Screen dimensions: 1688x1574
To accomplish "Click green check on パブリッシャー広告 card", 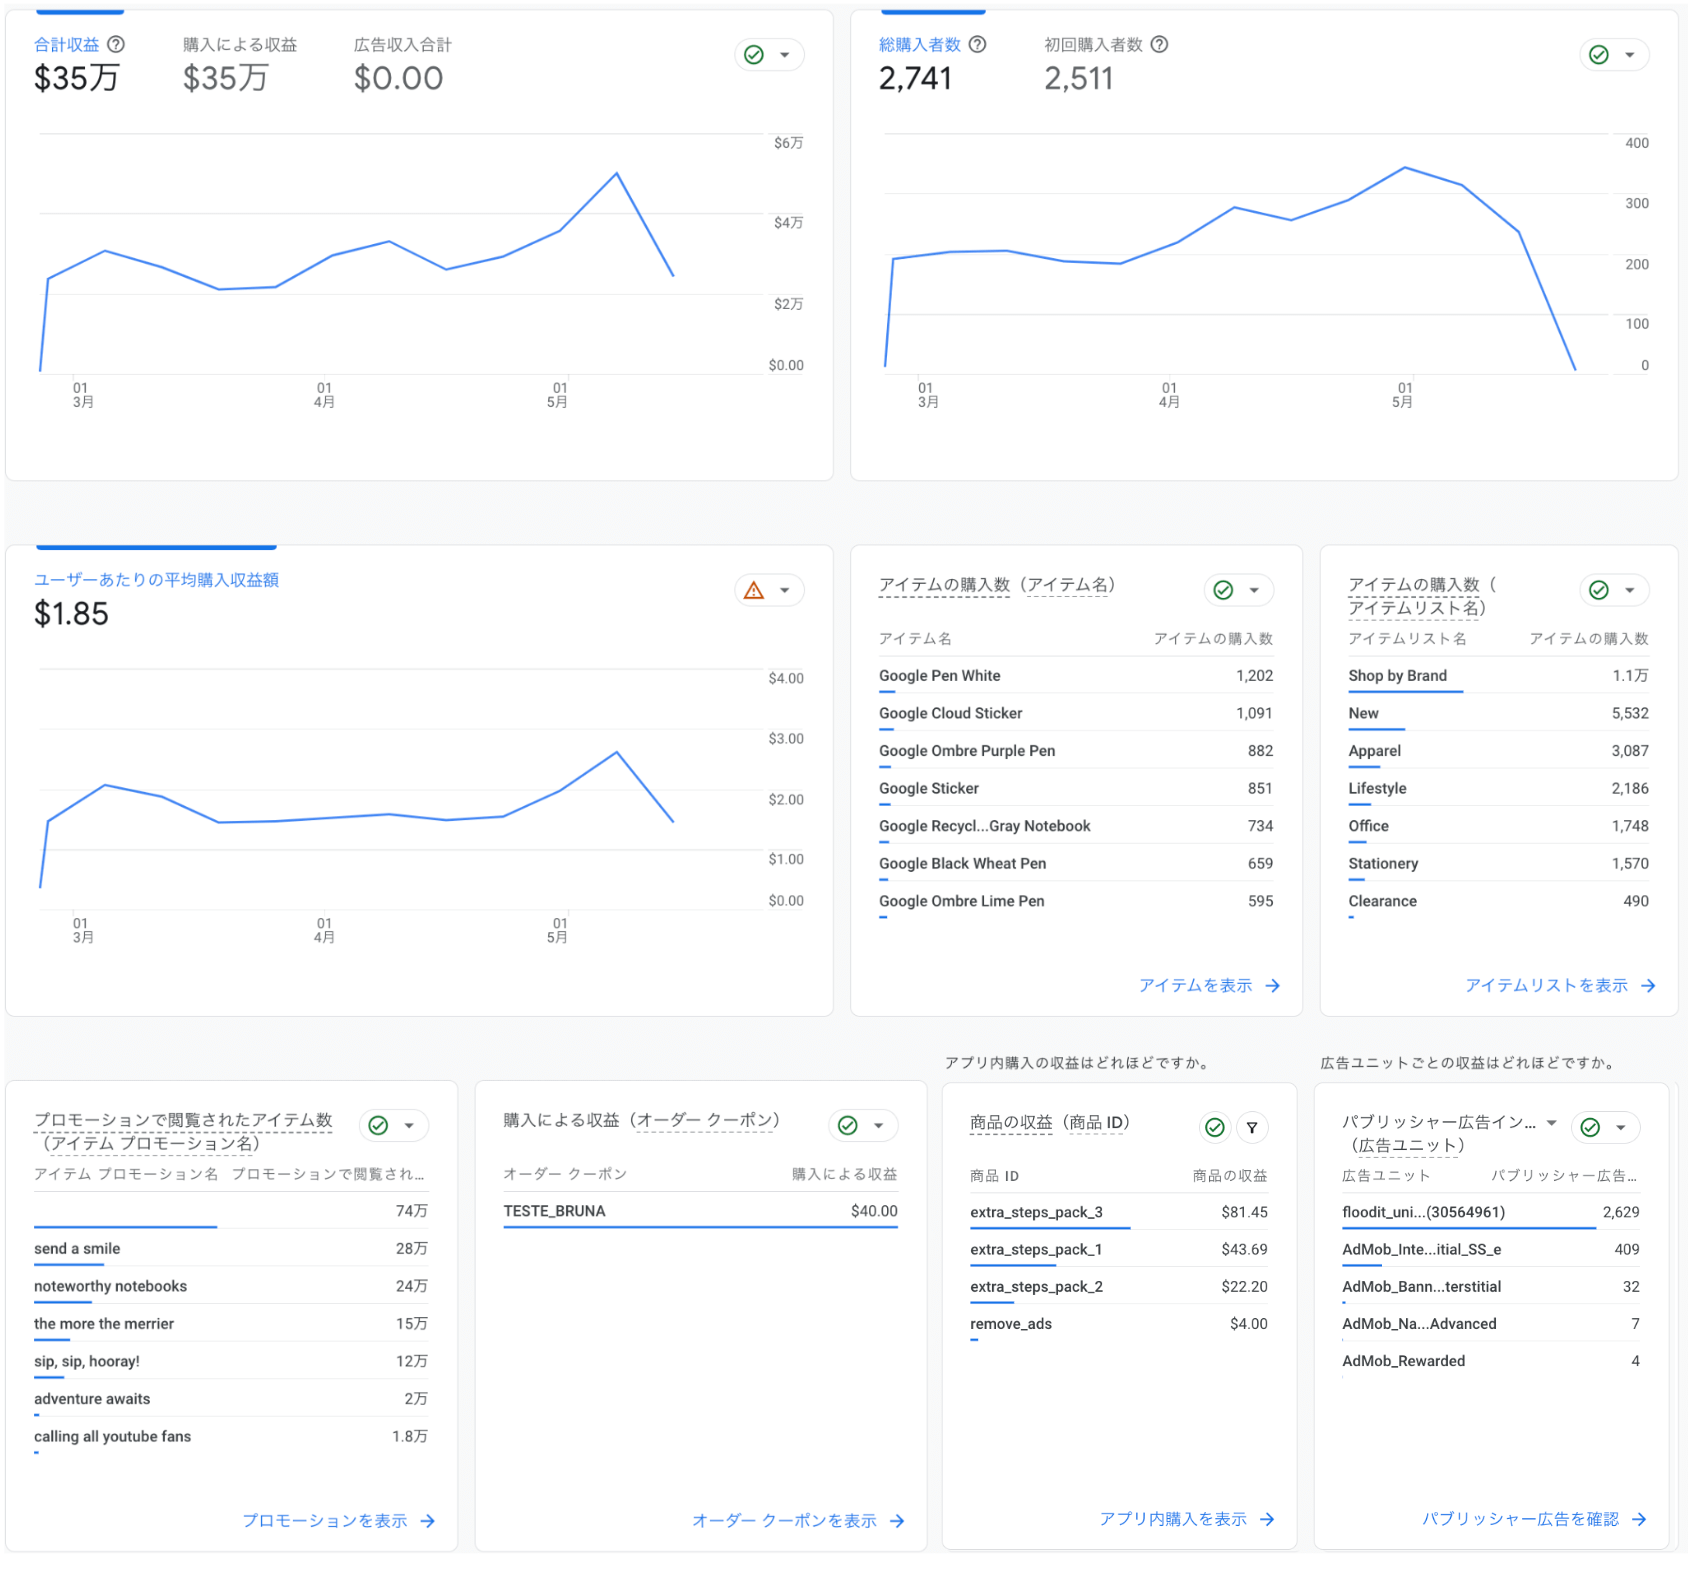I will tap(1590, 1127).
